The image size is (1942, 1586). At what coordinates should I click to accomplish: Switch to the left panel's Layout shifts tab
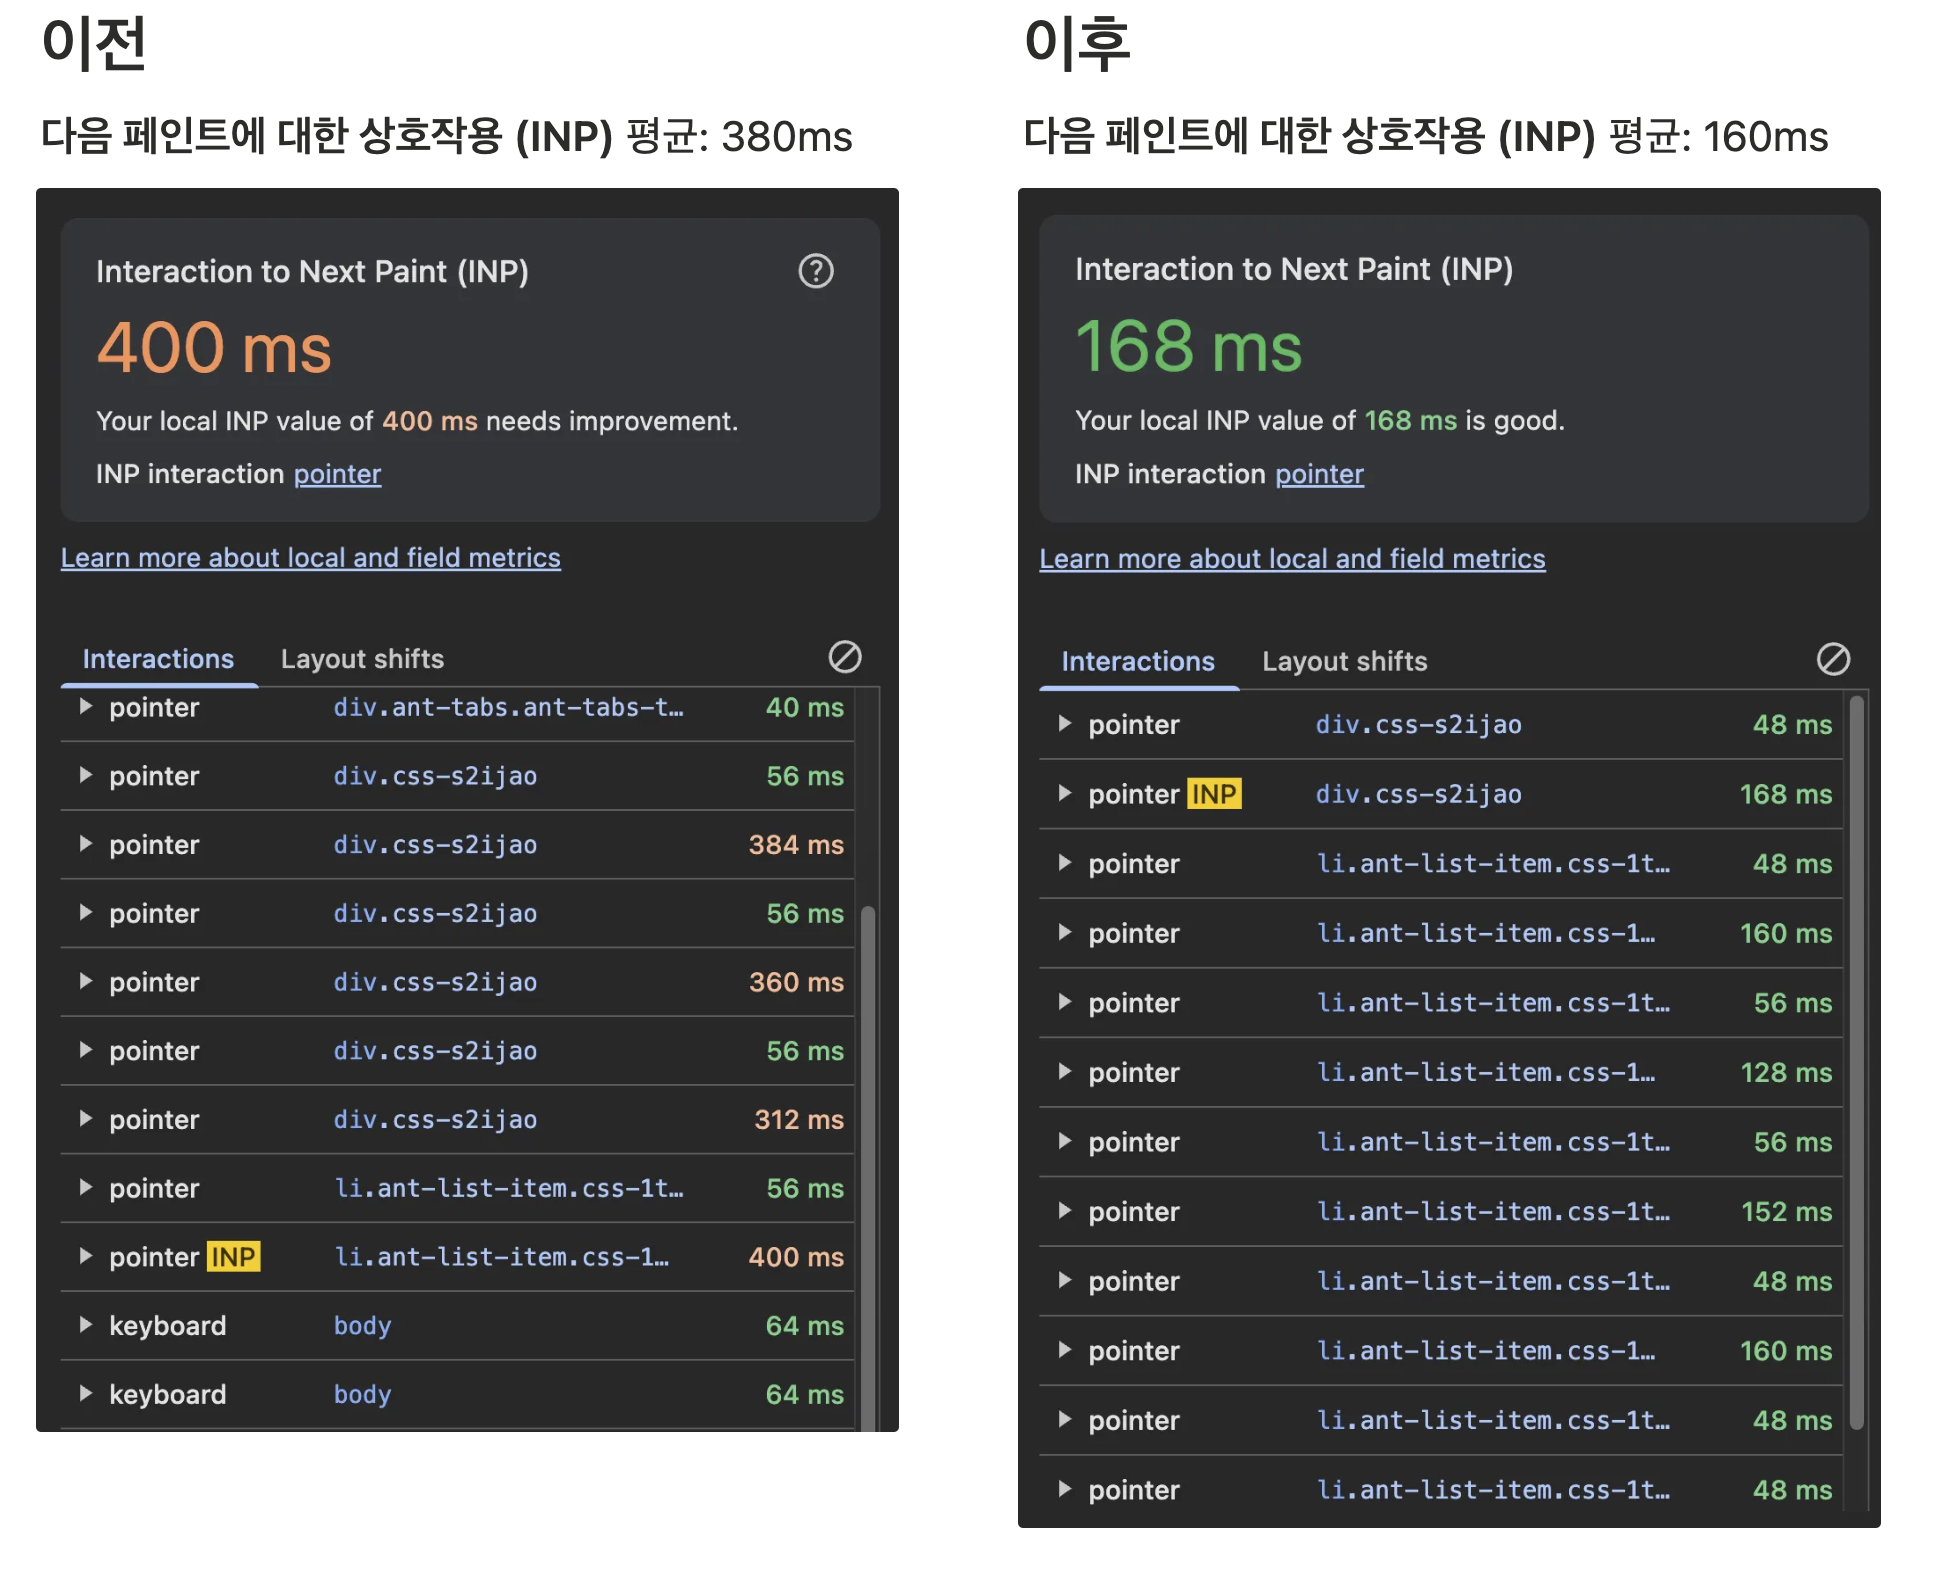(362, 659)
